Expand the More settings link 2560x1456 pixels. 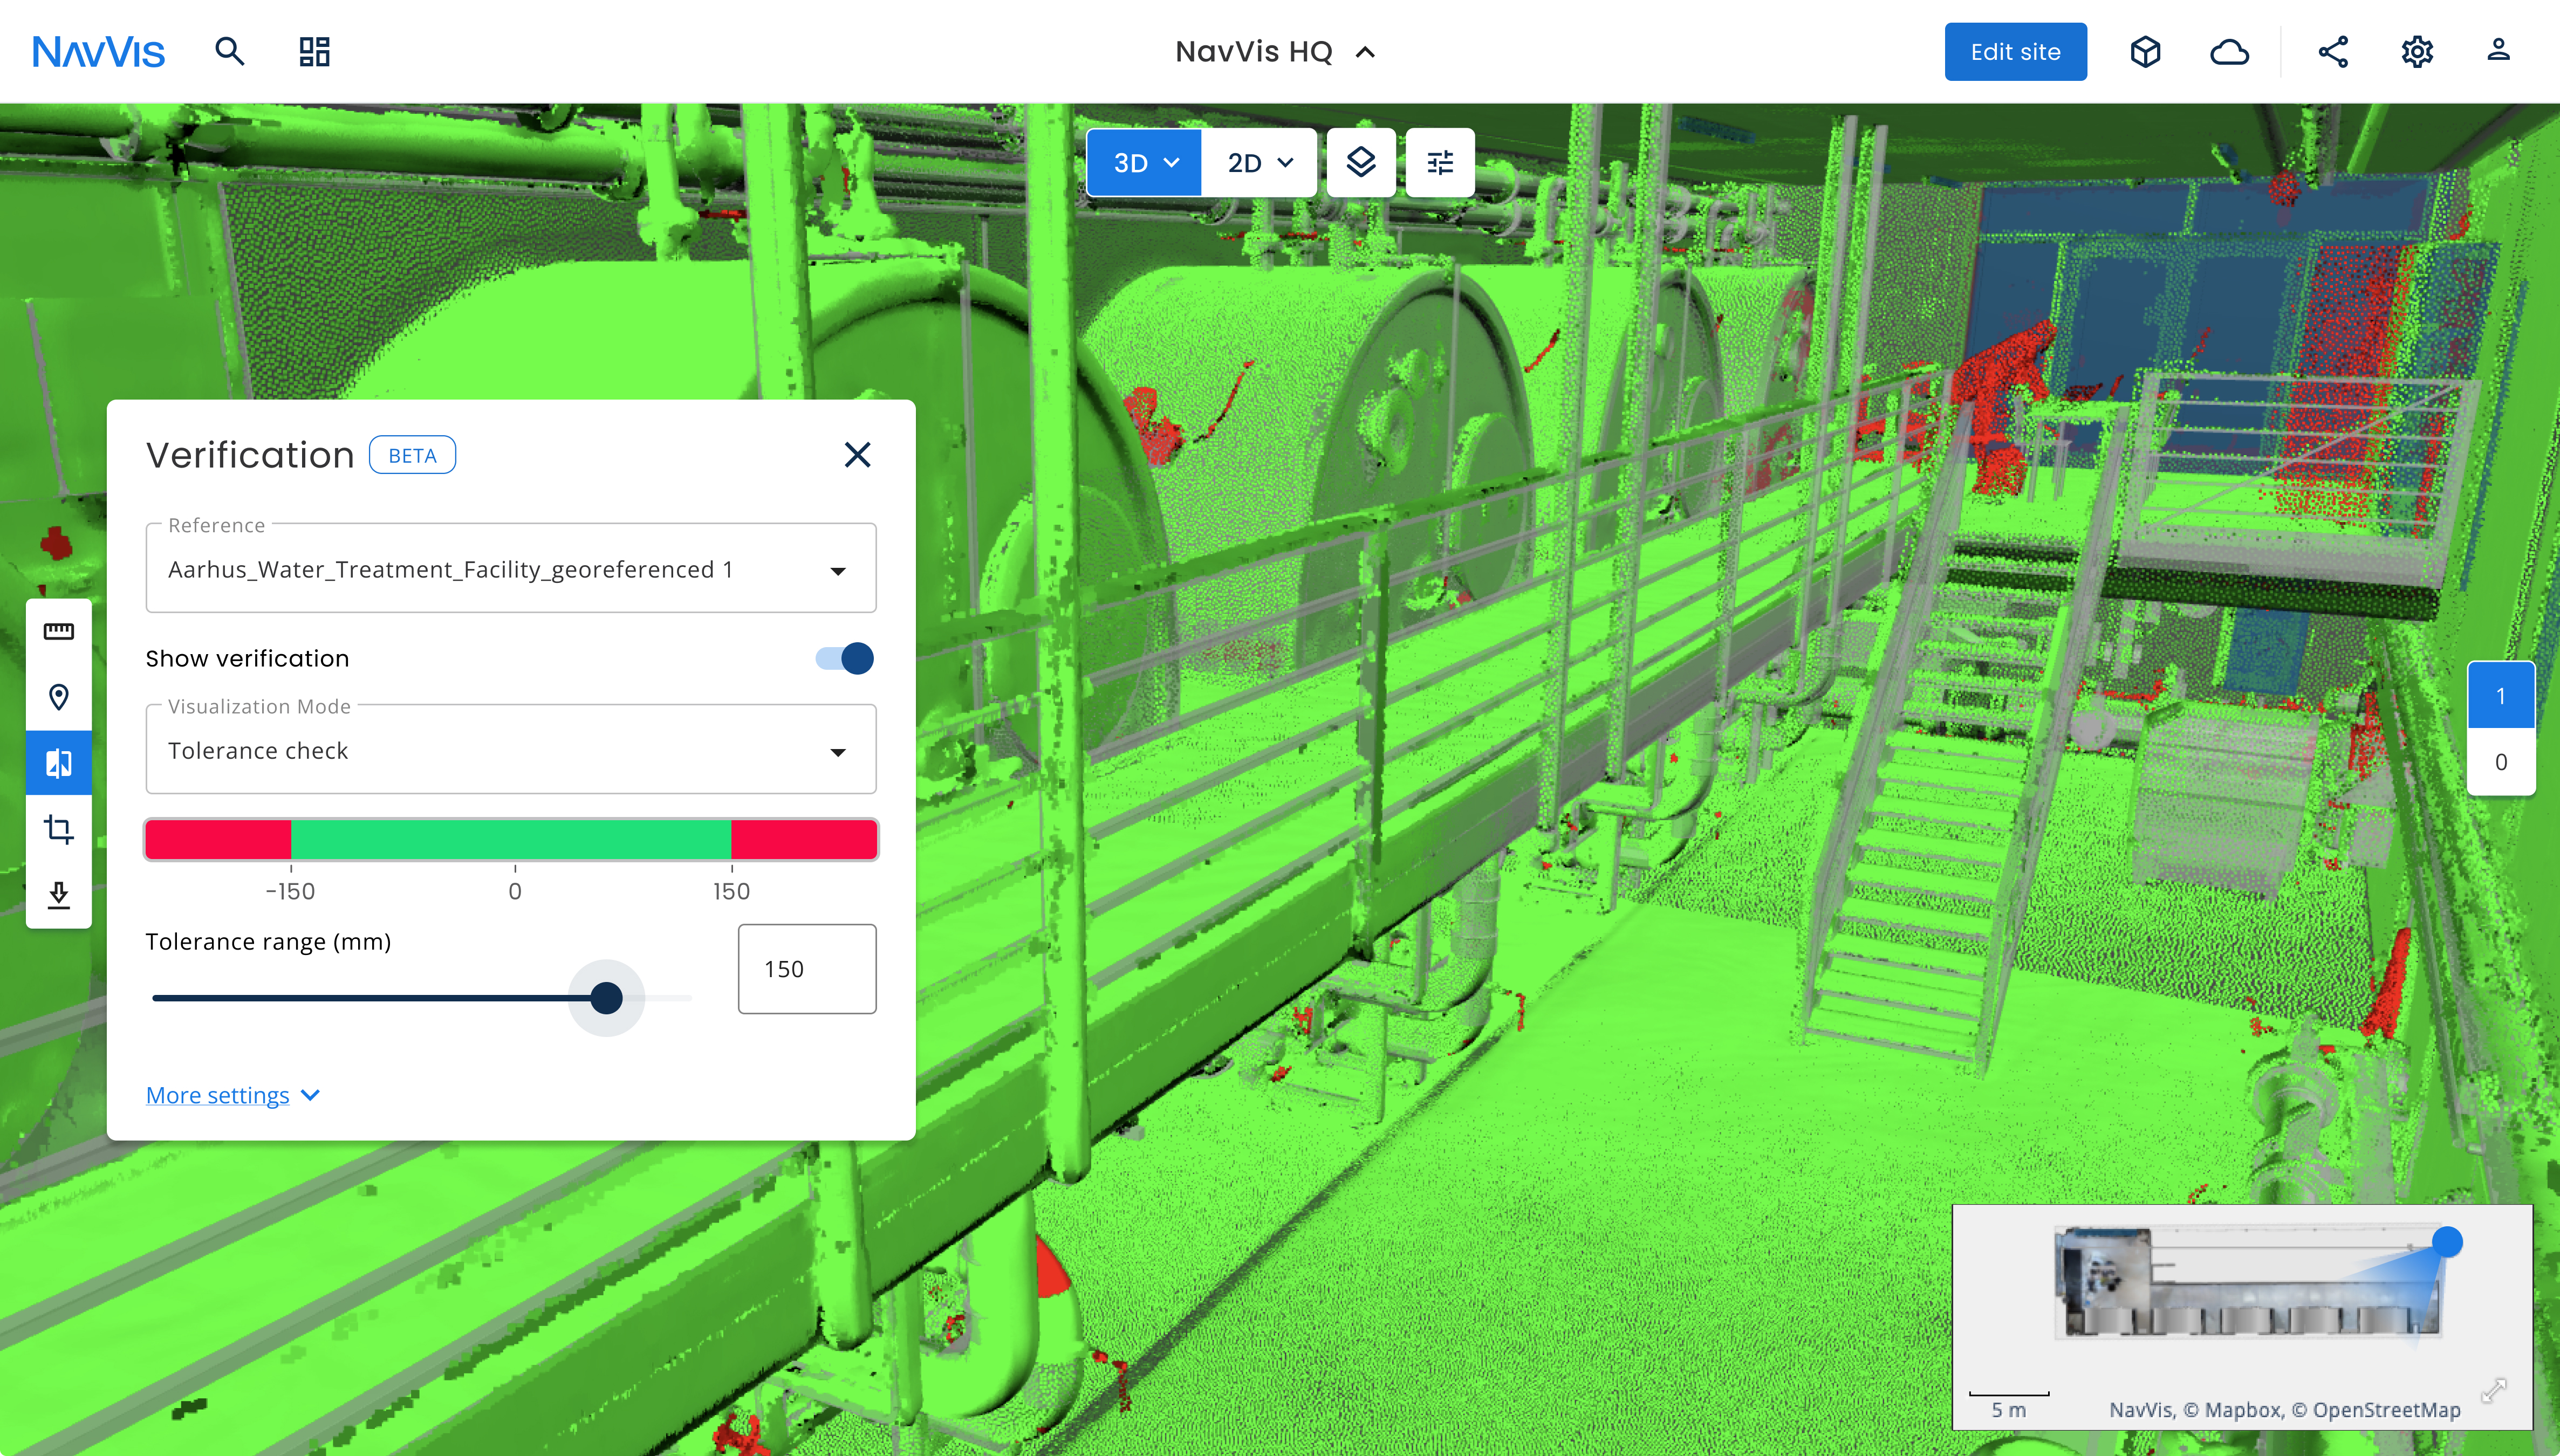(x=233, y=1095)
